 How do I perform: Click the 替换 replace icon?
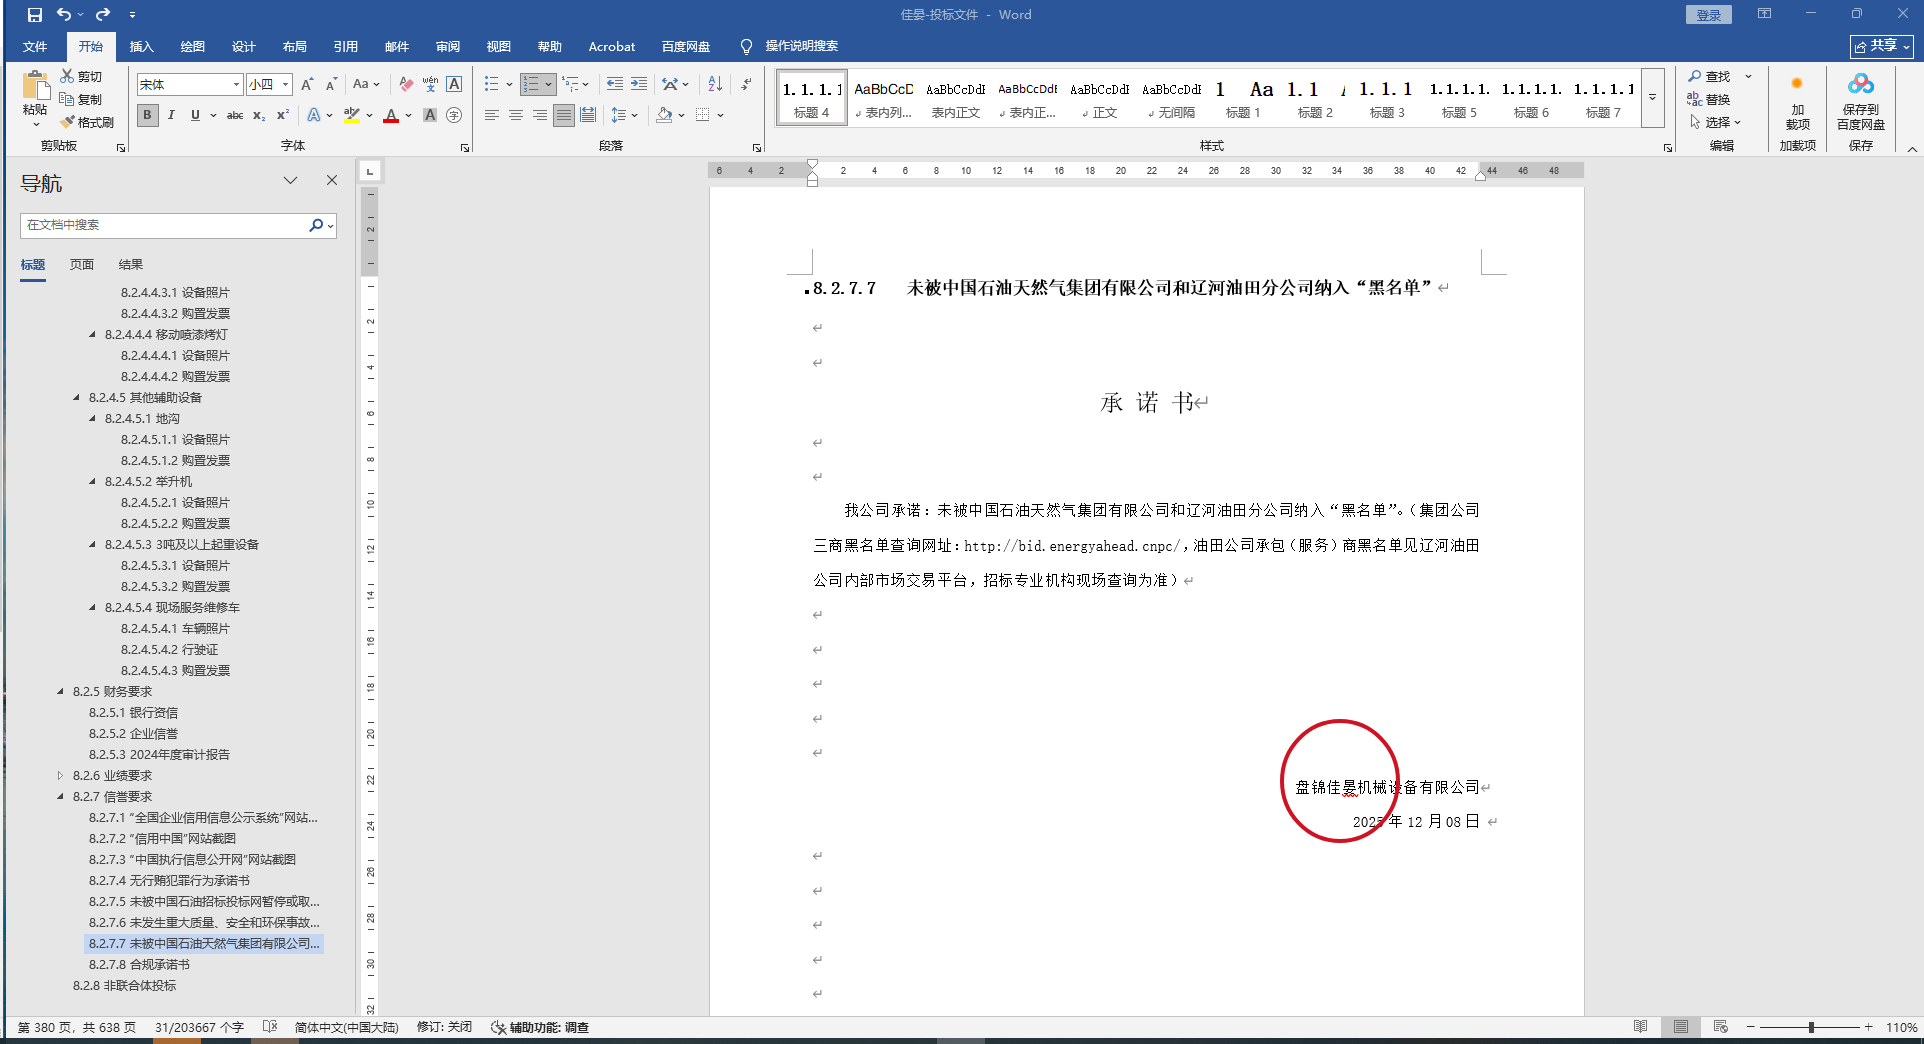pos(1709,99)
